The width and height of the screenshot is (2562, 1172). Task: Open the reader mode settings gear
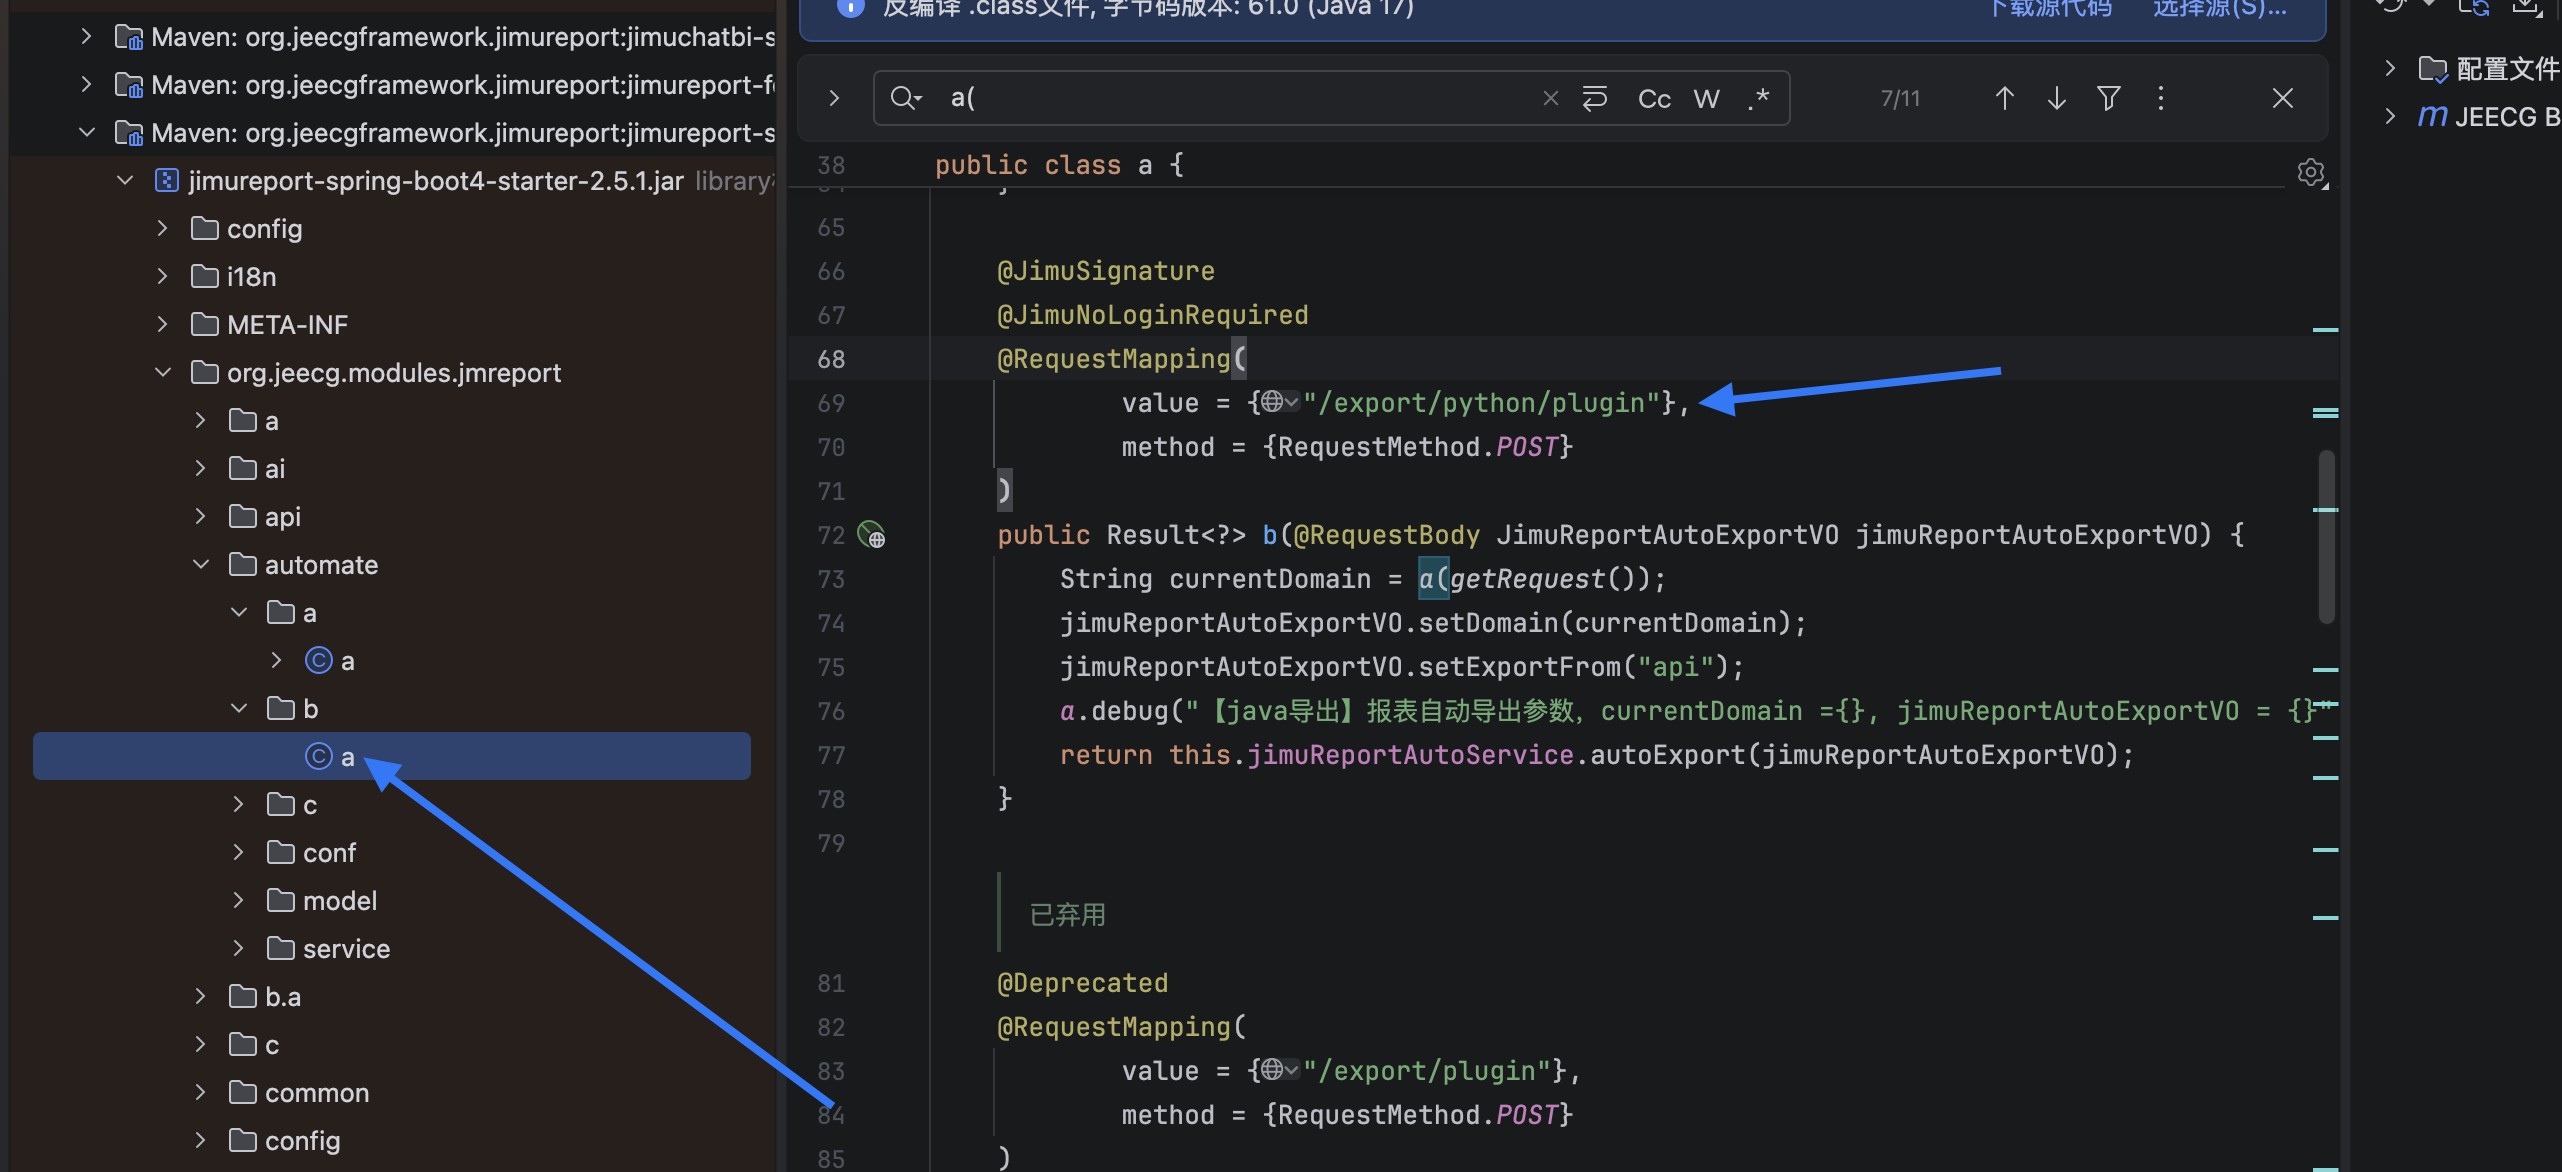click(2311, 173)
